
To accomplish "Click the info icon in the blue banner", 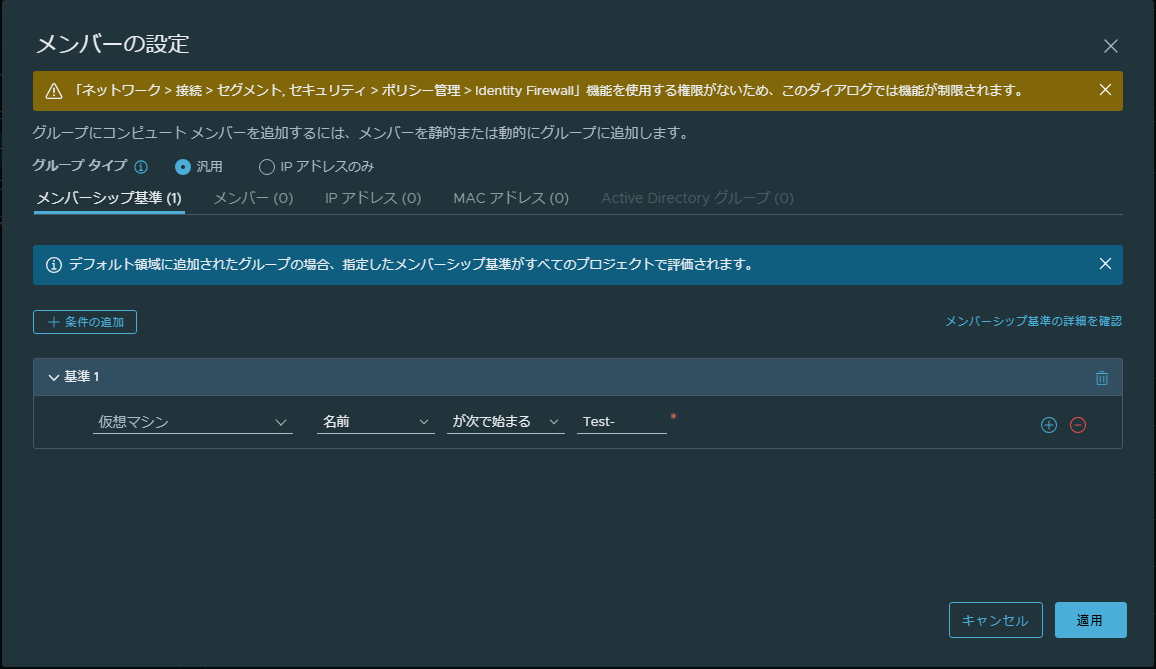I will click(x=54, y=265).
